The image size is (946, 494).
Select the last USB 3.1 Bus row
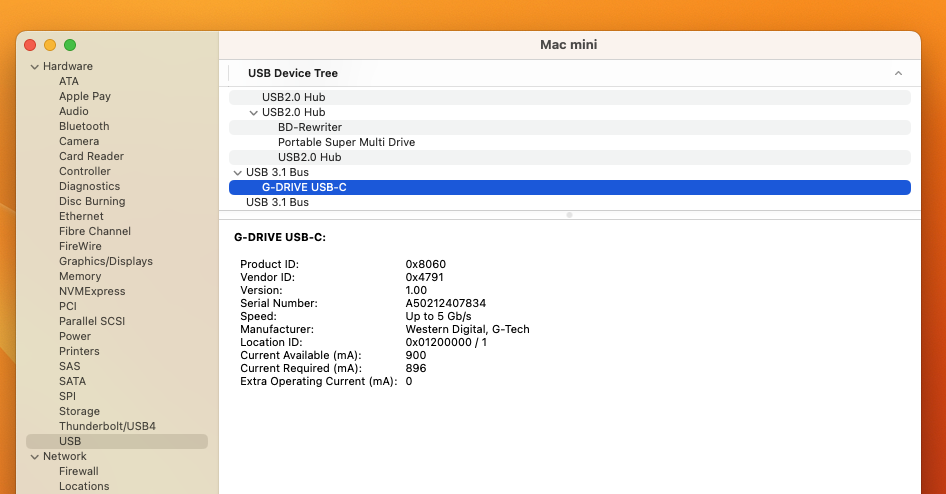[x=570, y=203]
